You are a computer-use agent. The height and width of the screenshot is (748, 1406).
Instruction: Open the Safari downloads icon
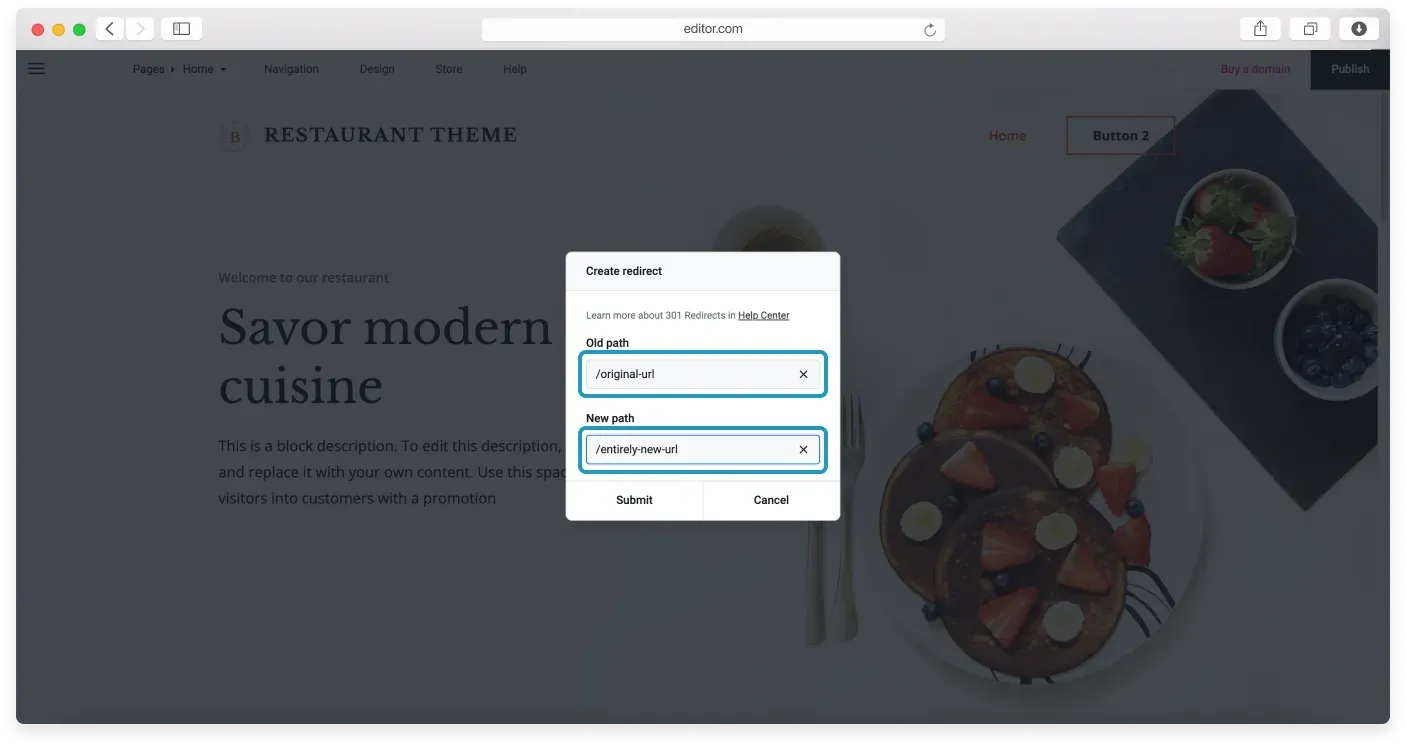click(1359, 29)
